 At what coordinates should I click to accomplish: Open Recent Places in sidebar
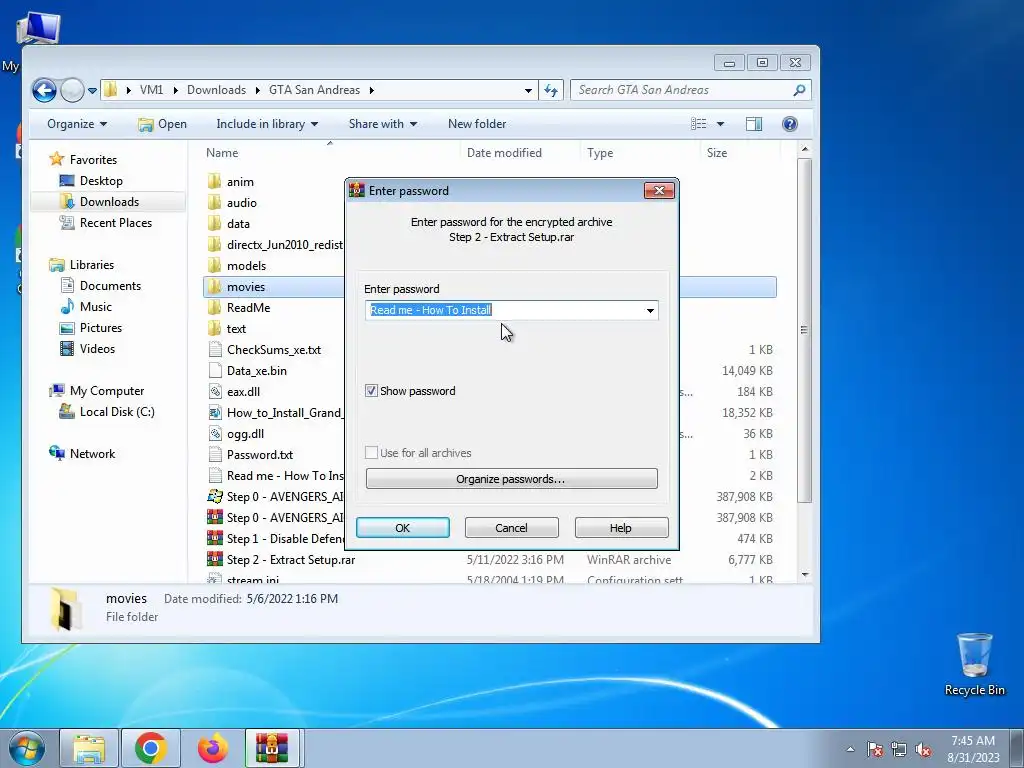[116, 223]
